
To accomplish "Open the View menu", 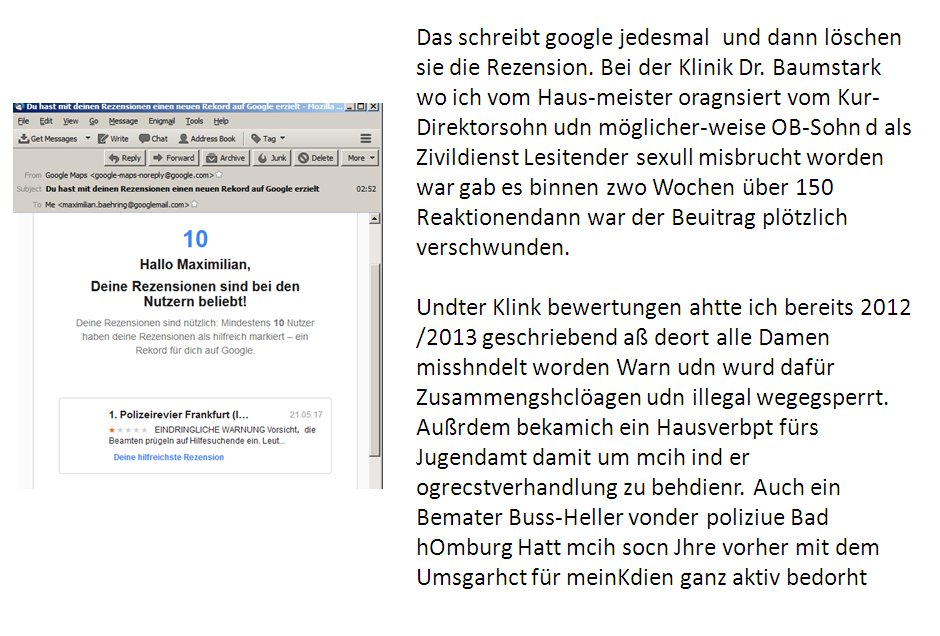I will point(71,121).
